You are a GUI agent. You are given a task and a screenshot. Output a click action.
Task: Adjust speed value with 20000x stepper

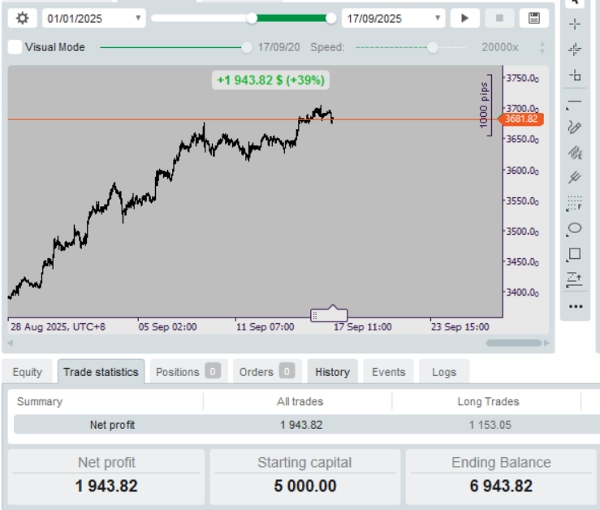[x=542, y=47]
